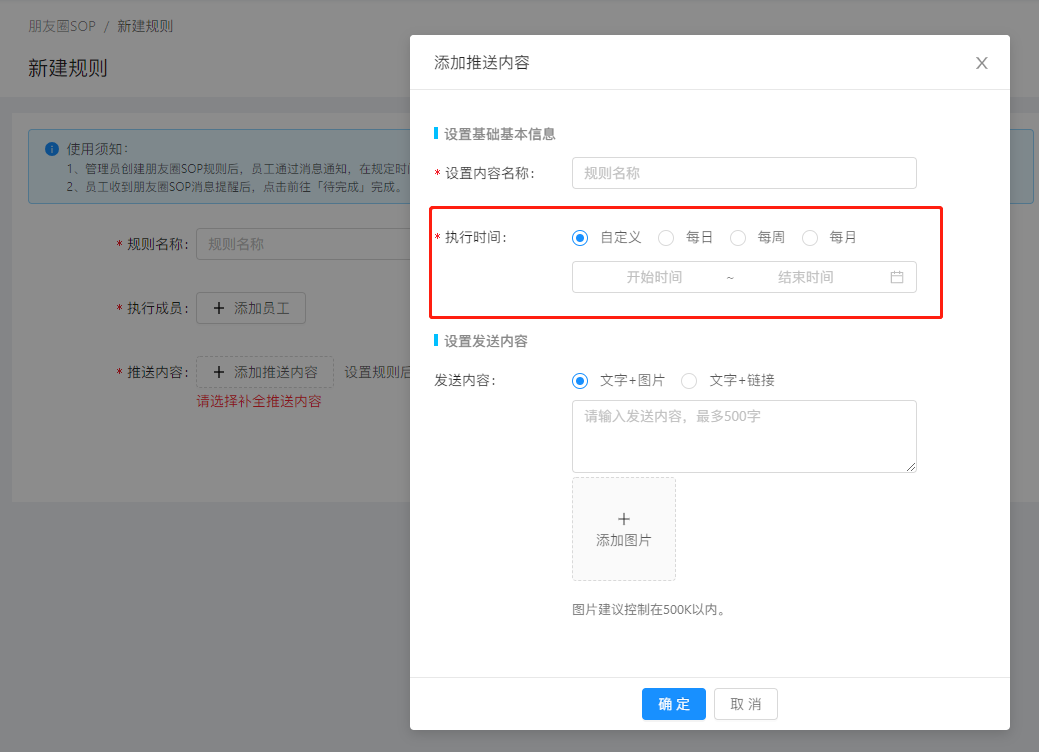
Task: Switch content type to 文字+链接
Action: pos(689,381)
